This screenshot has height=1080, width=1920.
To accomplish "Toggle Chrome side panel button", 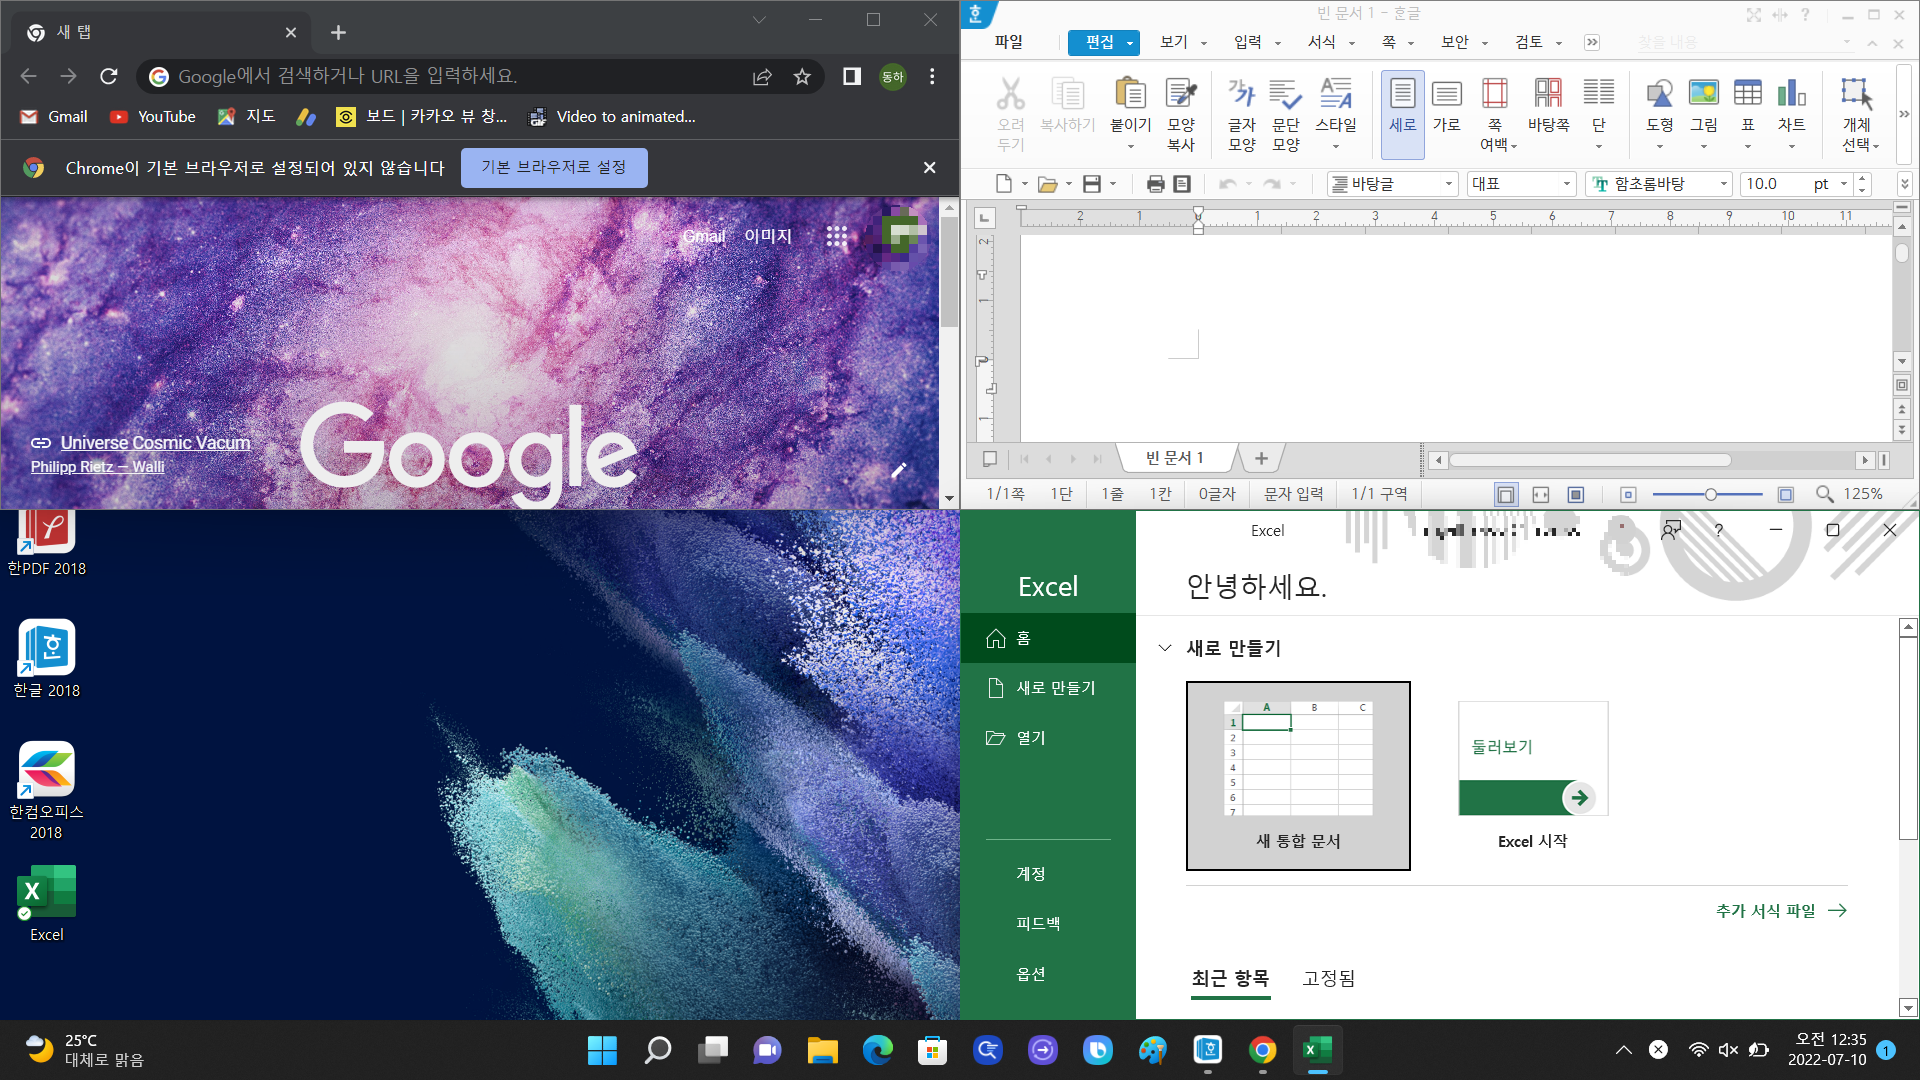I will click(x=851, y=77).
